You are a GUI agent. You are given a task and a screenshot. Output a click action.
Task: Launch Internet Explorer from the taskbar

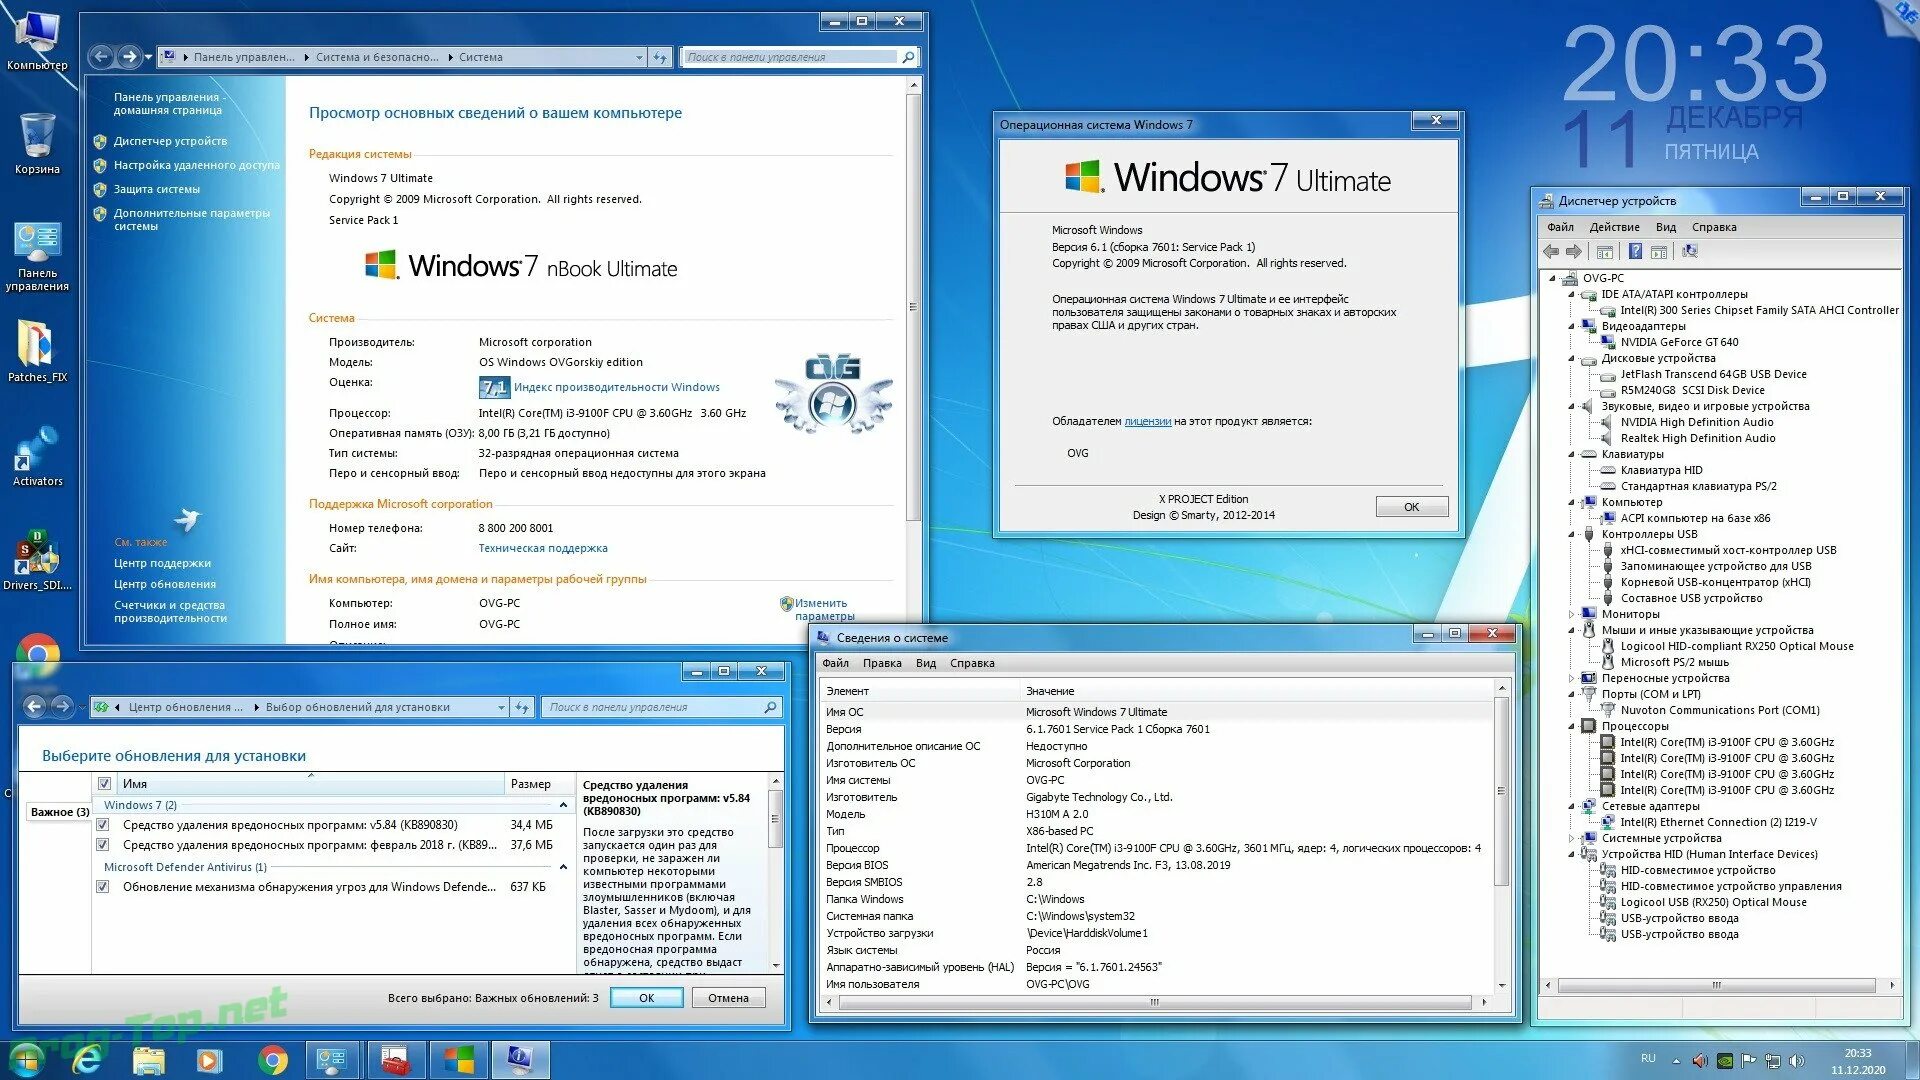tap(88, 1060)
